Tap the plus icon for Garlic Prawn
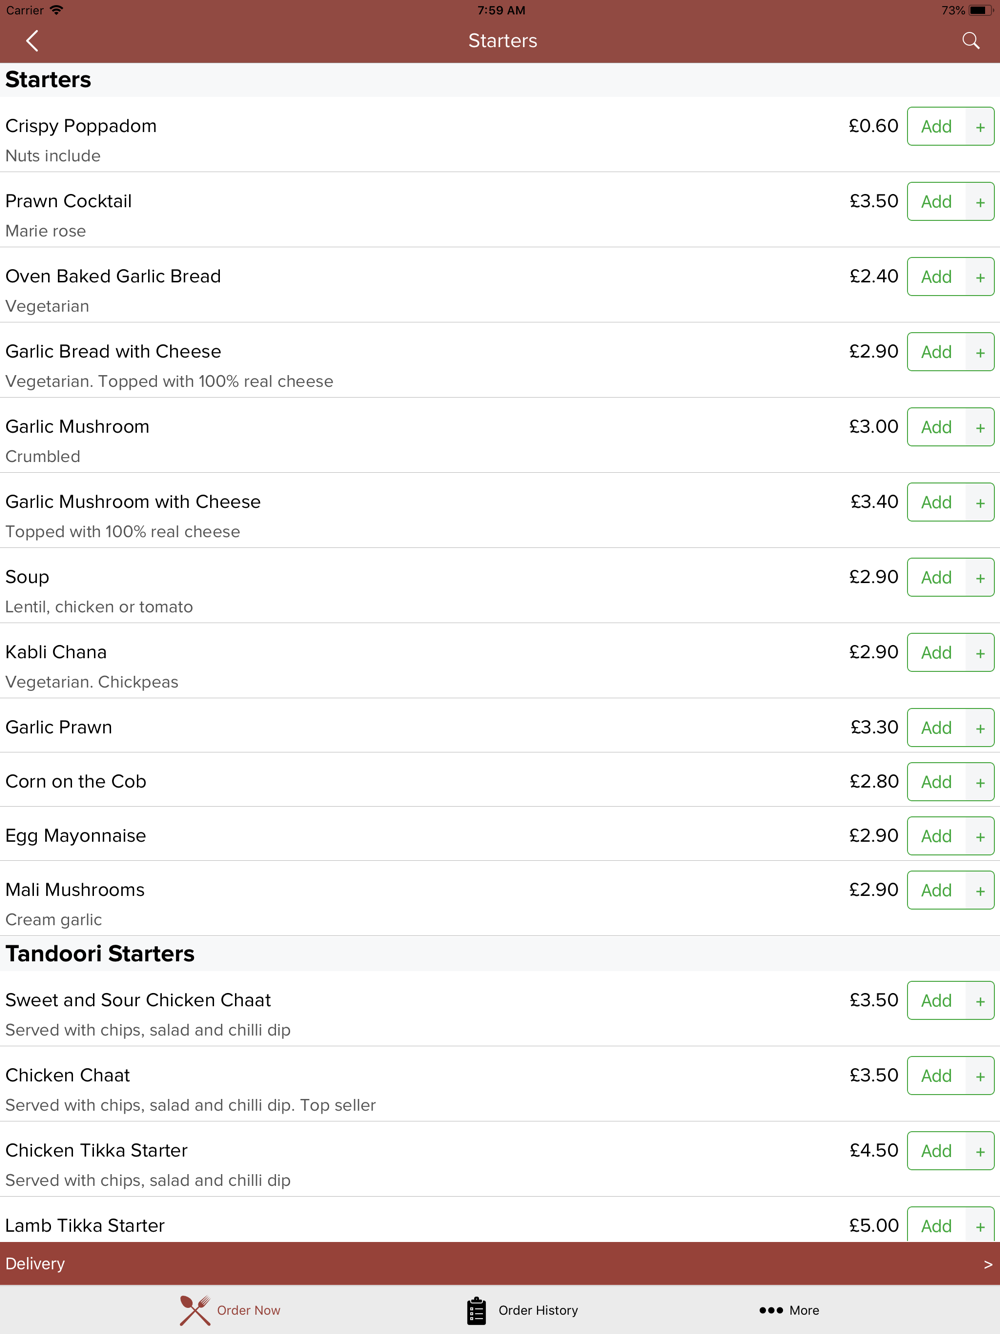Screen dimensions: 1000x1334 coord(980,728)
